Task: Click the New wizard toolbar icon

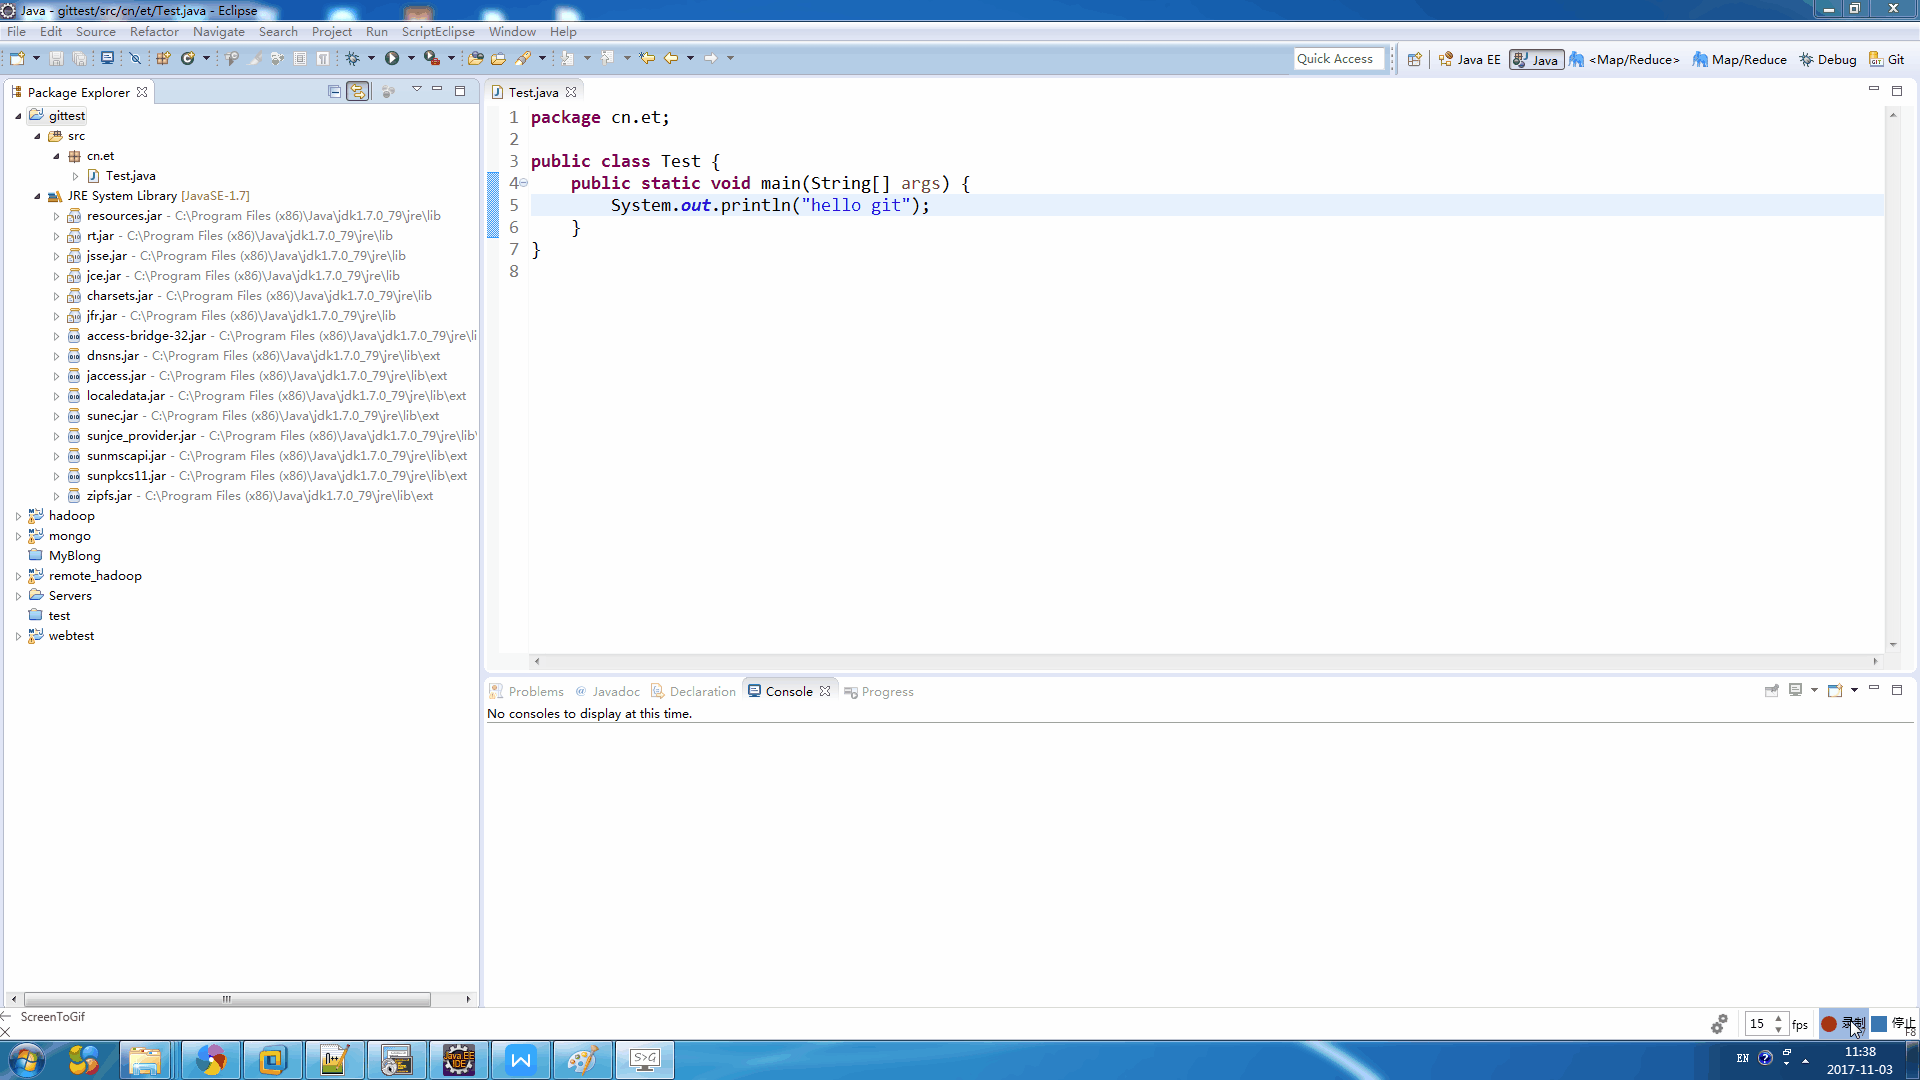Action: [17, 58]
